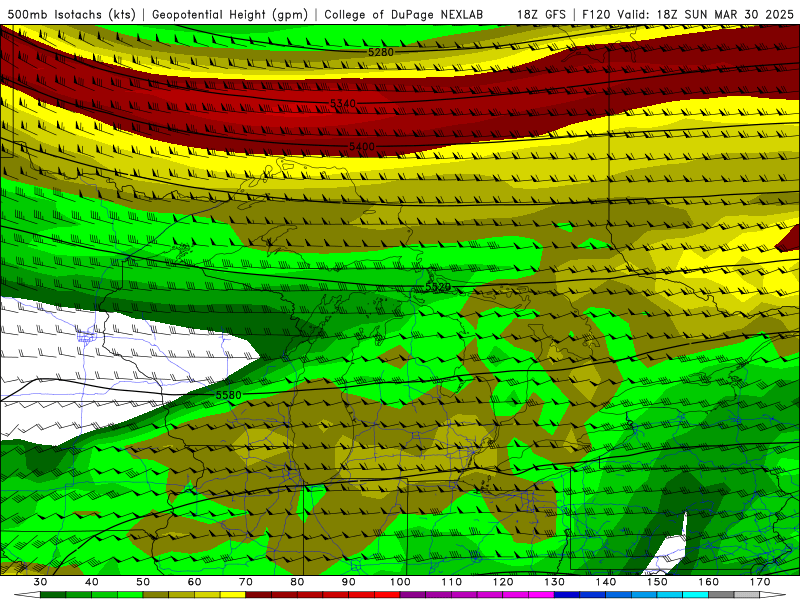Click the 5400 height contour label
The height and width of the screenshot is (600, 800).
tap(362, 147)
